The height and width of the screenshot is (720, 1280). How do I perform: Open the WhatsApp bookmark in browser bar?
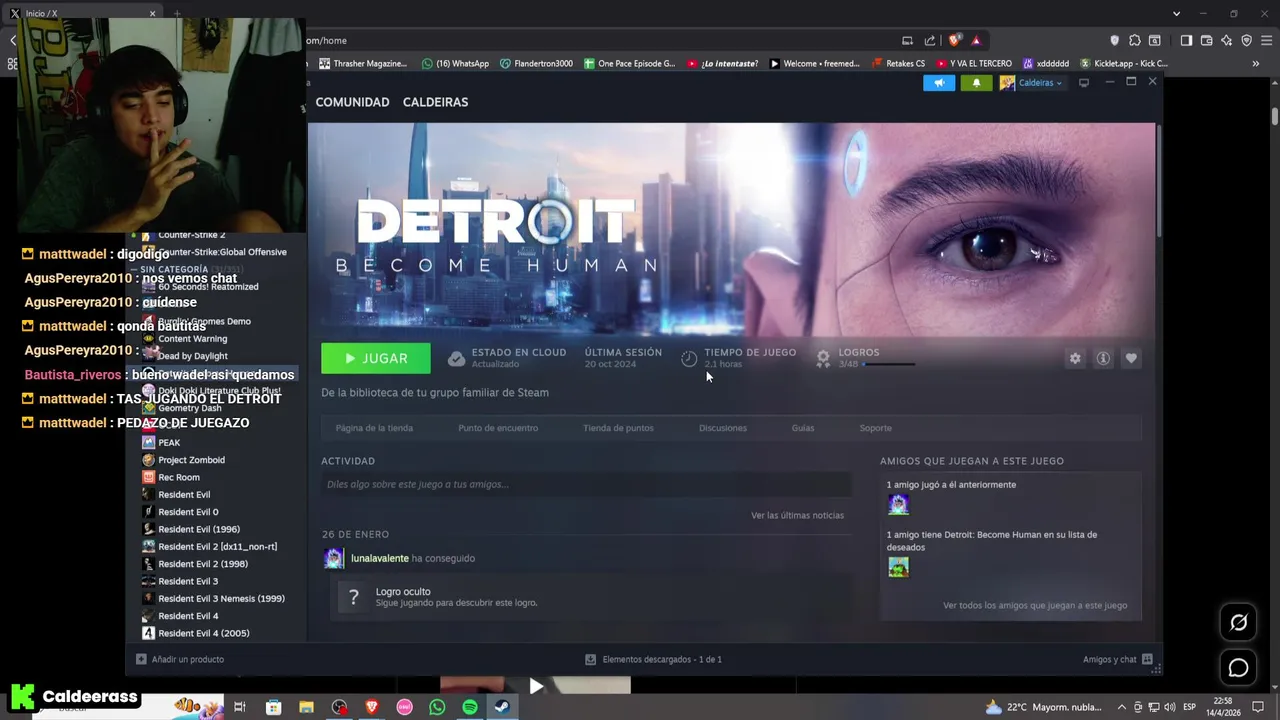click(455, 63)
